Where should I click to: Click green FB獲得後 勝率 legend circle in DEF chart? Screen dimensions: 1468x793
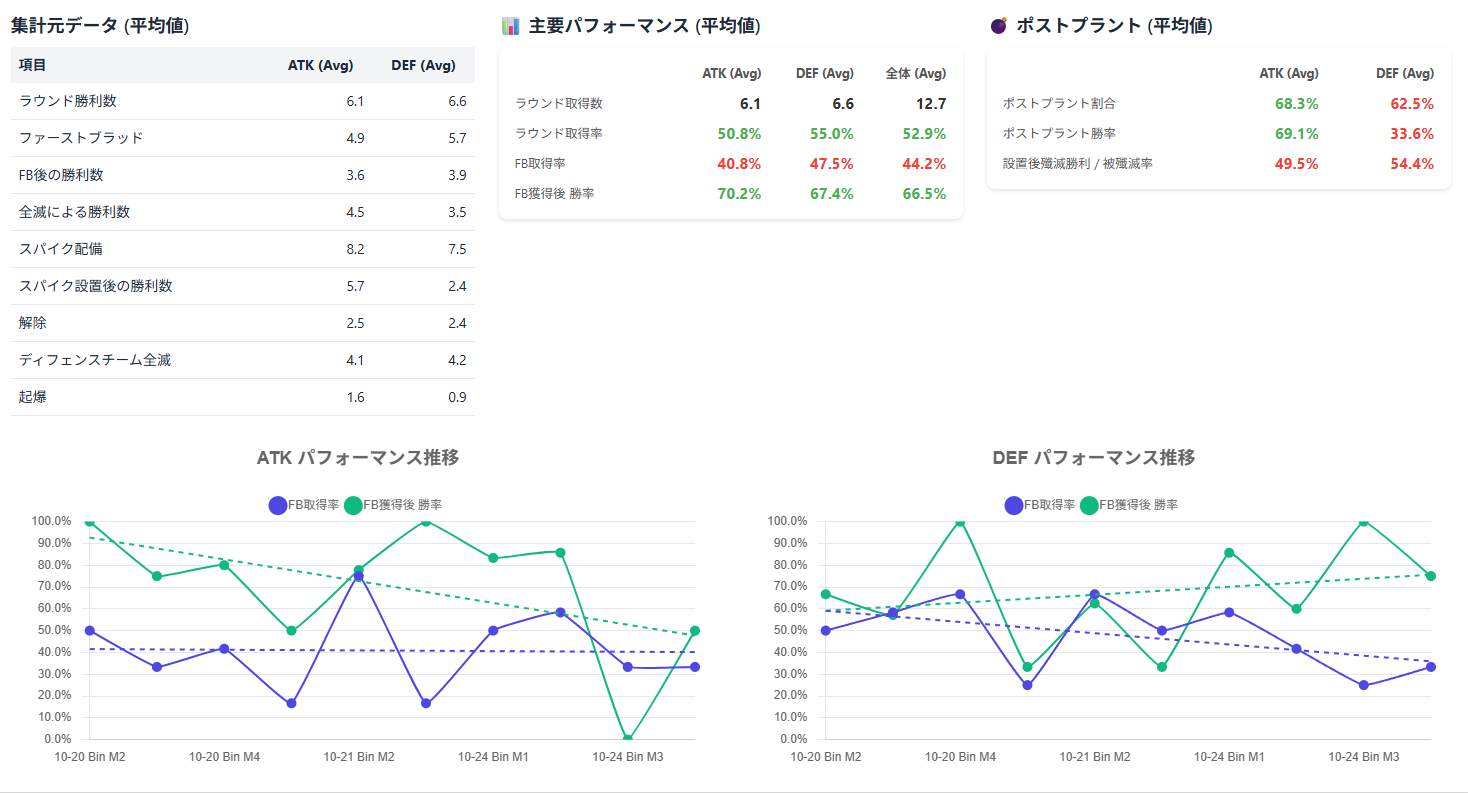click(1089, 506)
